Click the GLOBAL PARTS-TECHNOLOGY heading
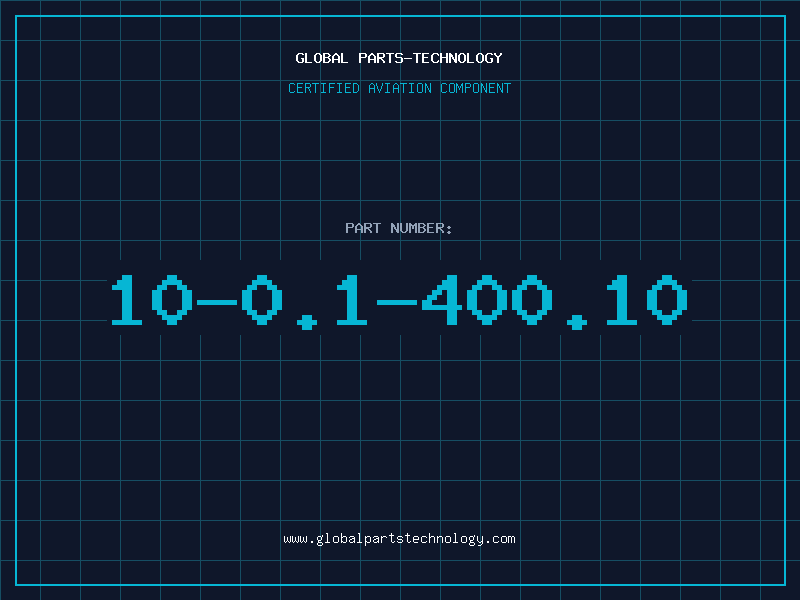Image resolution: width=800 pixels, height=600 pixels. (x=399, y=58)
